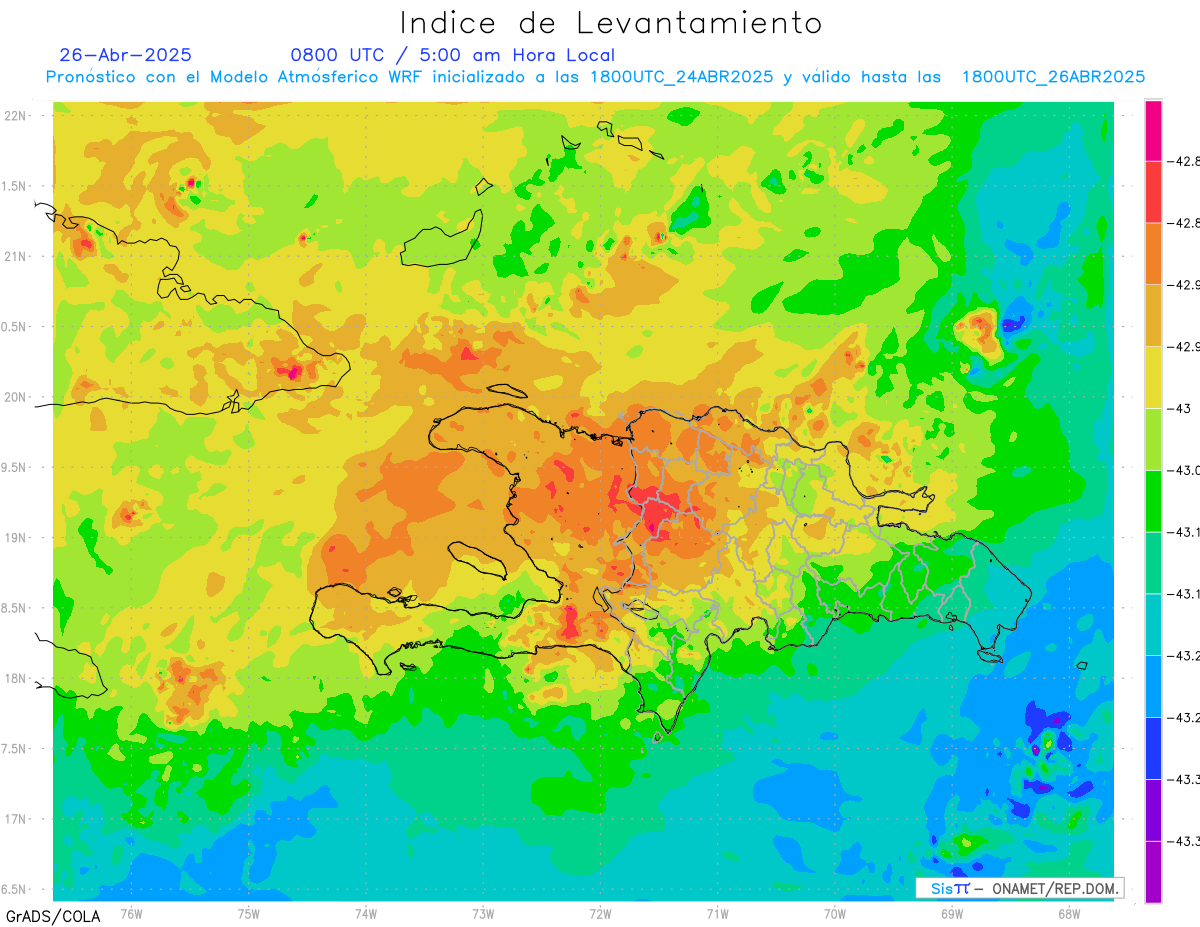Click the red swatch in the color legend
The image size is (1200, 927).
click(x=1153, y=192)
